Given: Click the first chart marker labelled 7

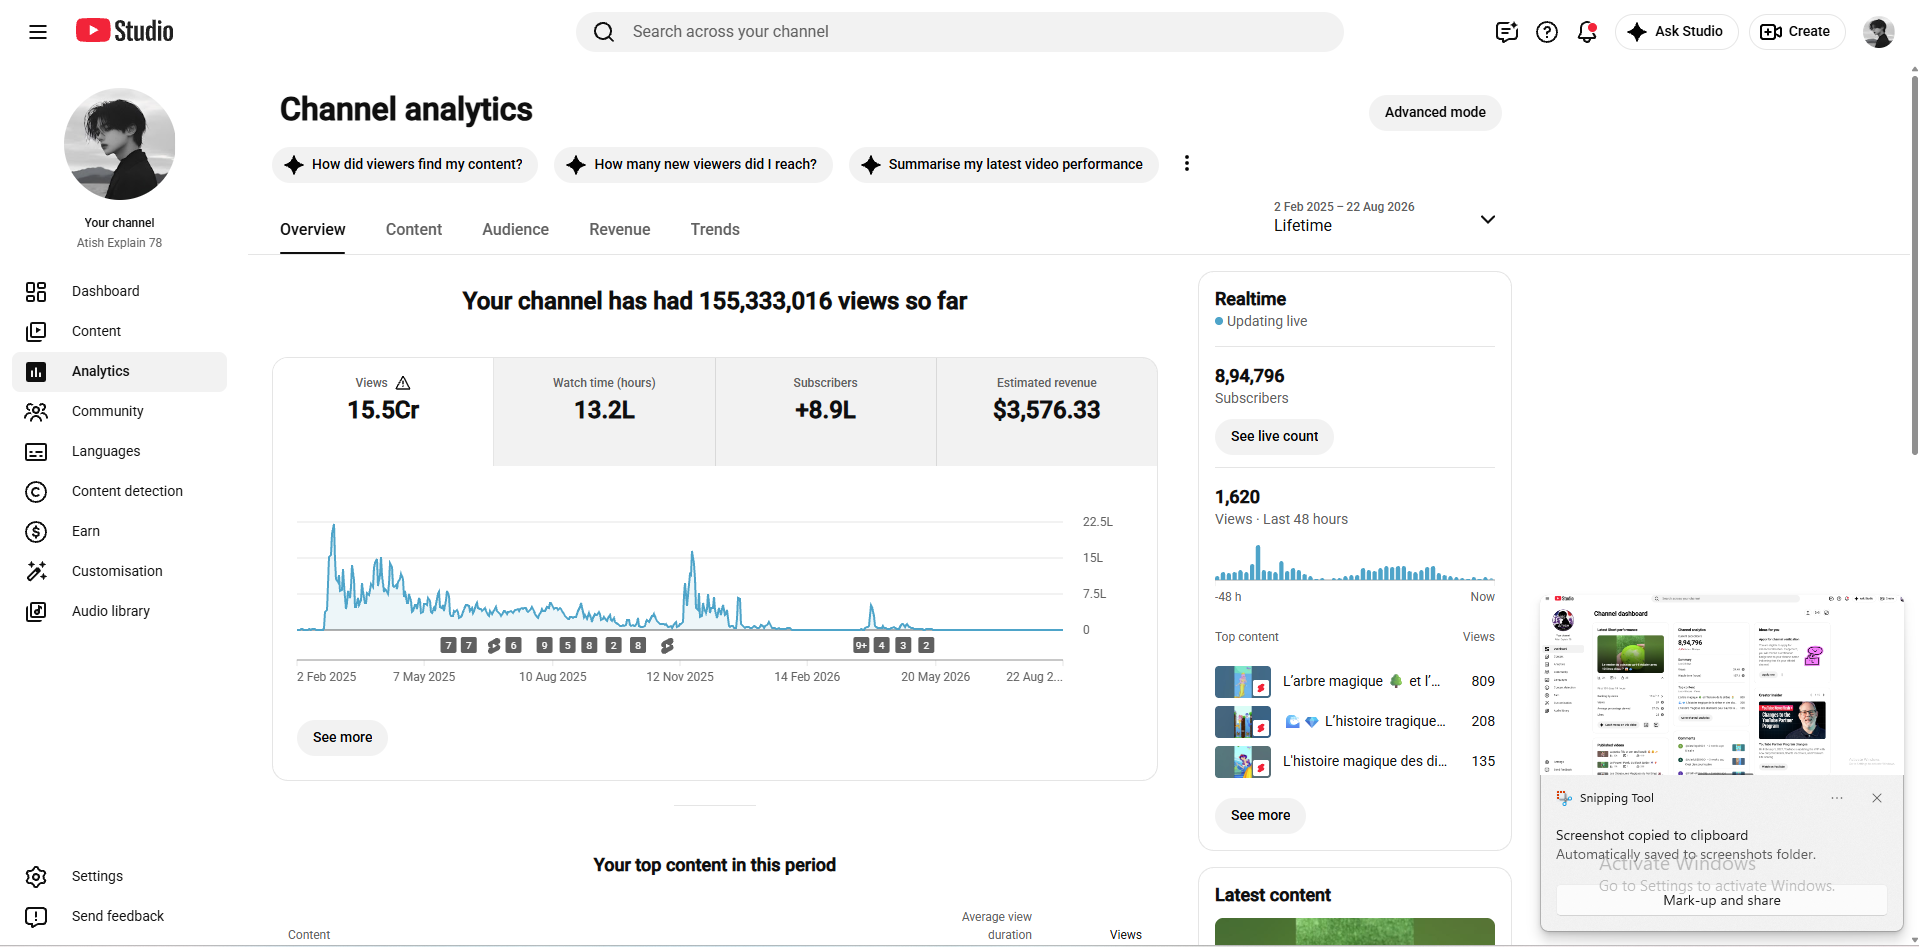Looking at the screenshot, I should [449, 645].
